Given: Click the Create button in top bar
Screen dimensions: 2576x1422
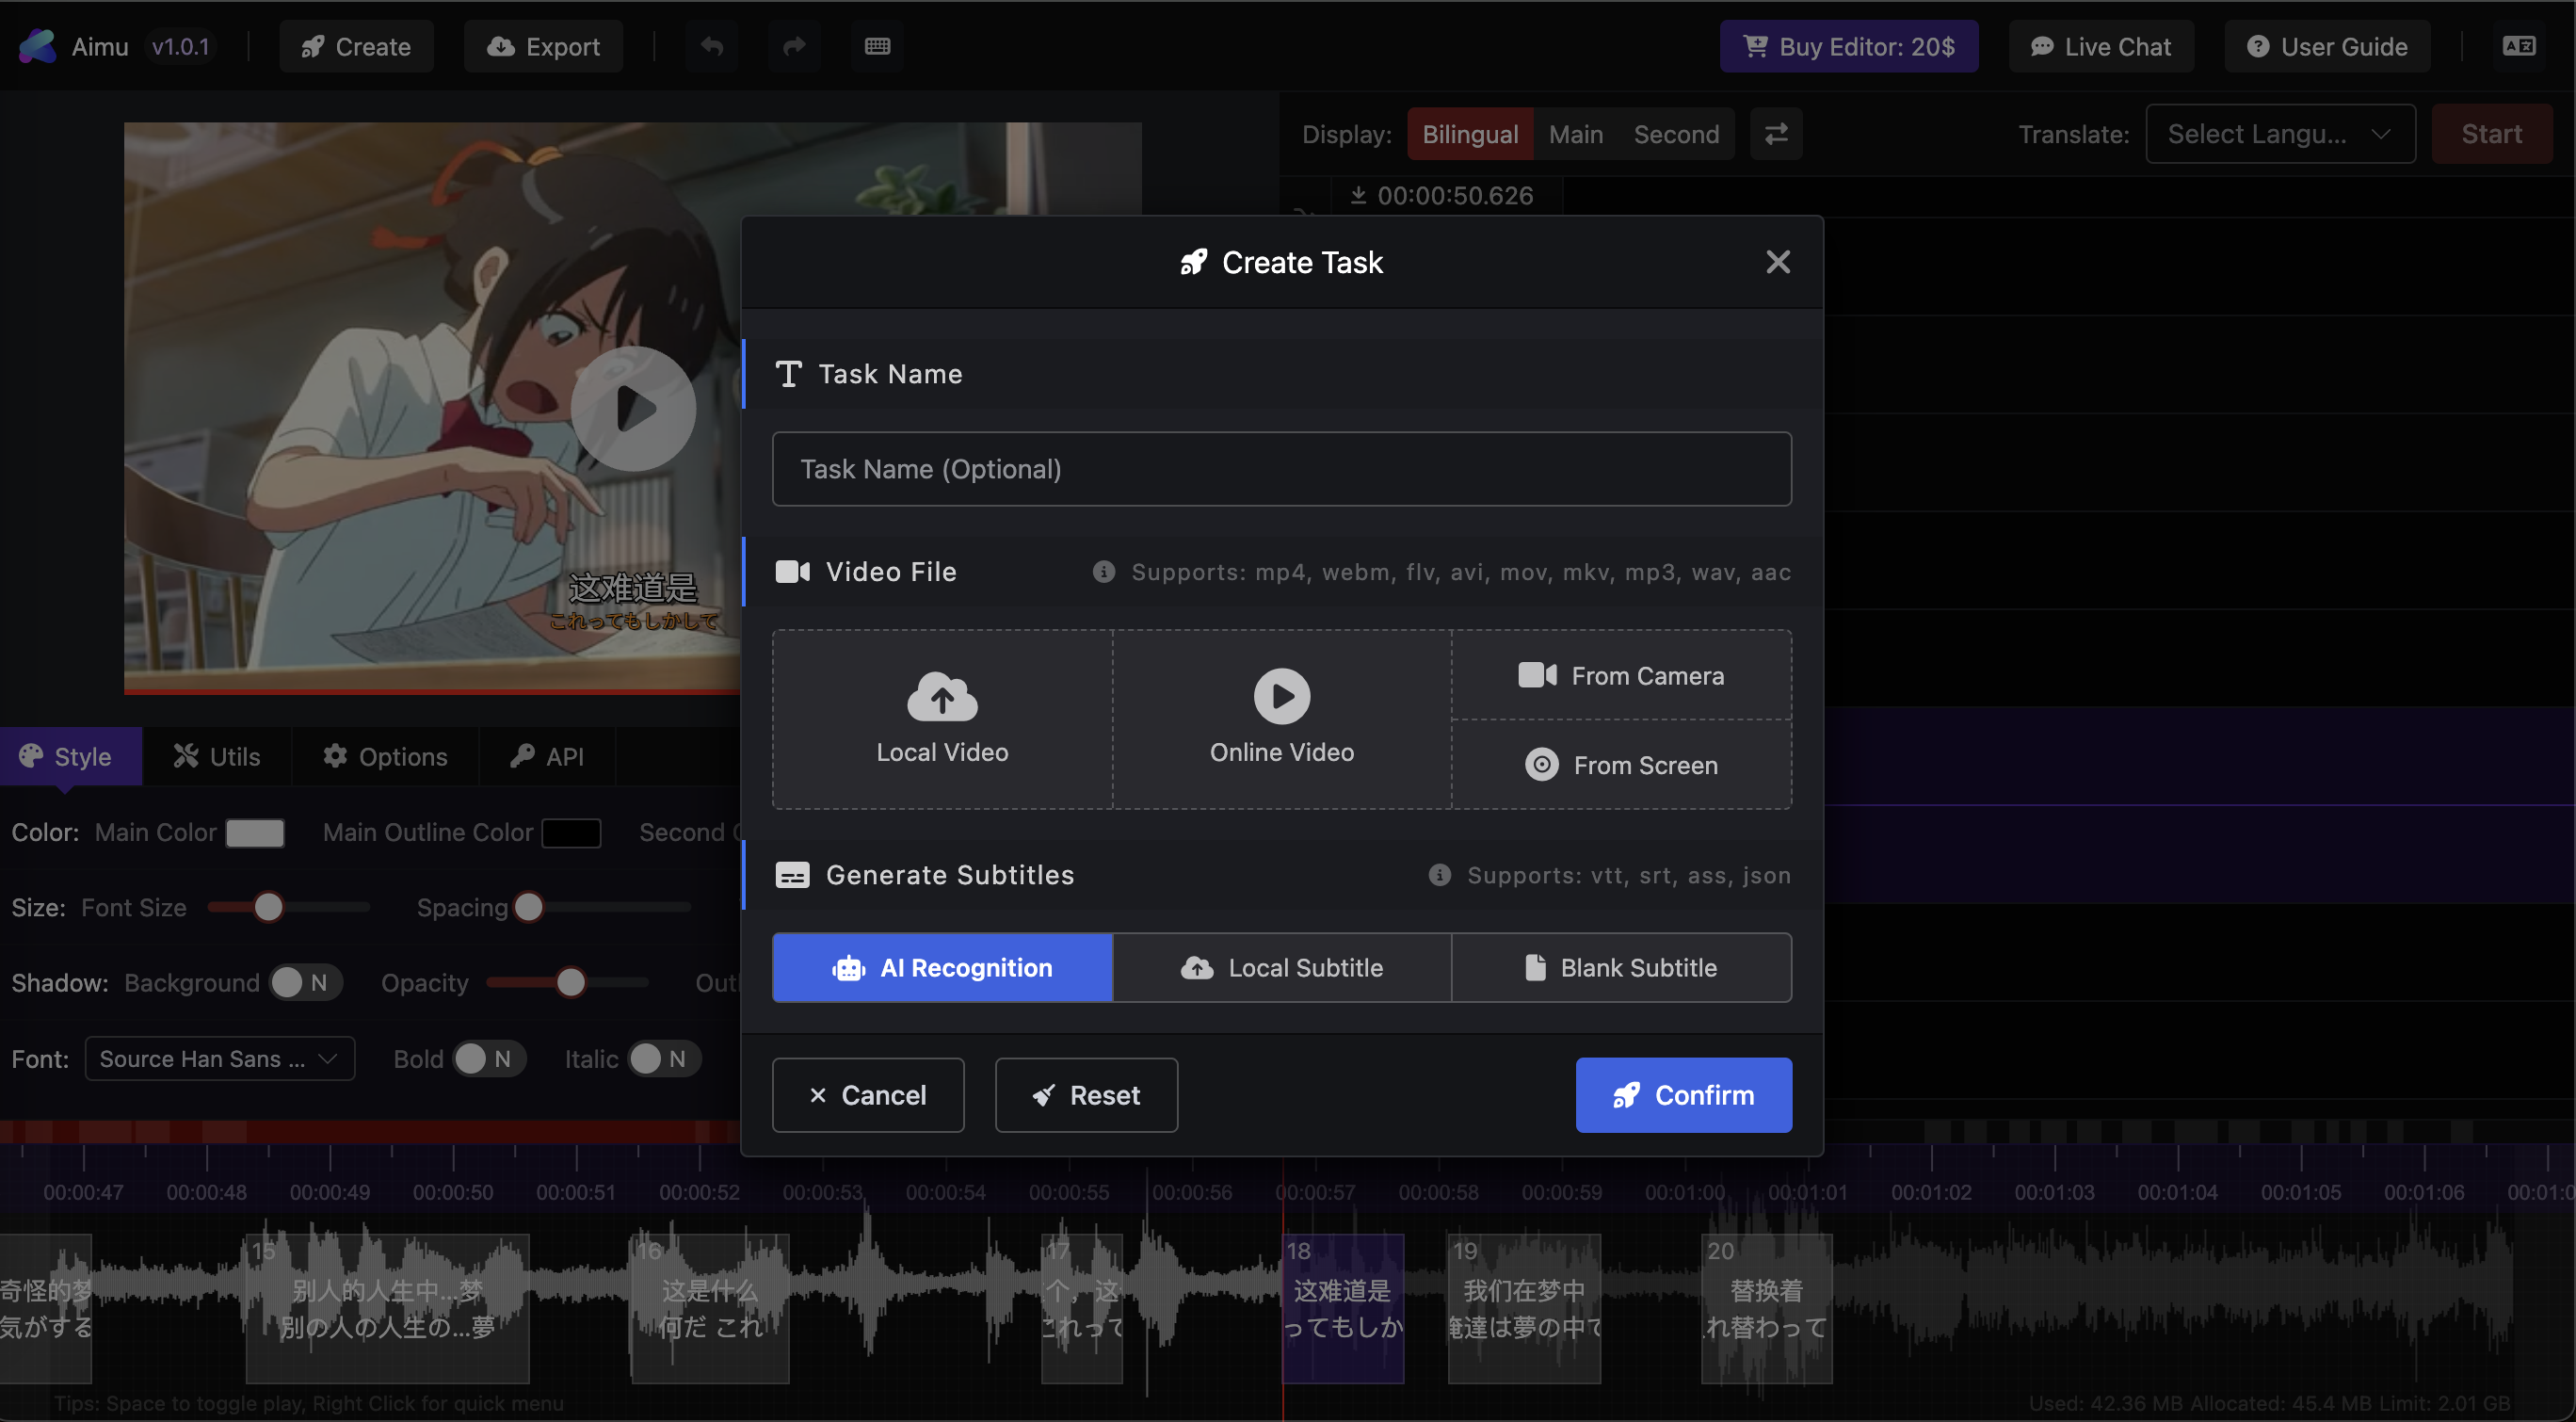Looking at the screenshot, I should 356,46.
